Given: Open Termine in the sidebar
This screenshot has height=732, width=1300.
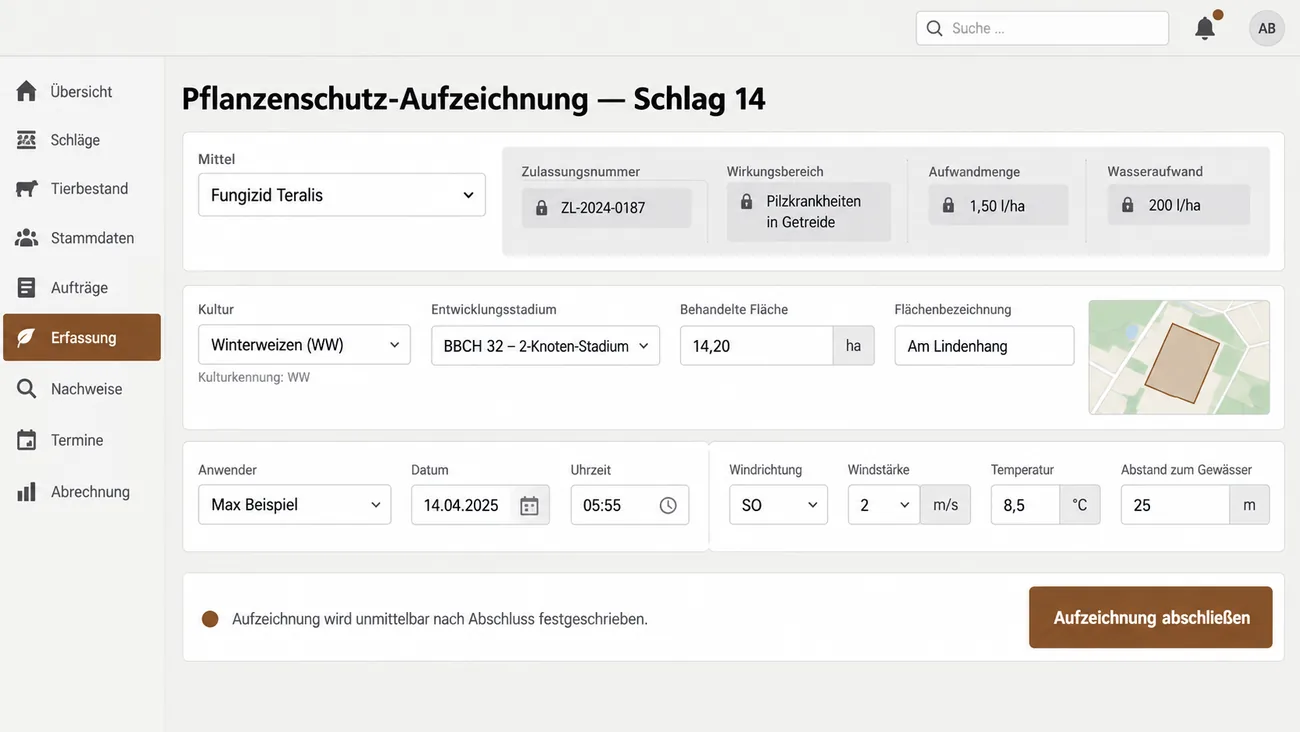Looking at the screenshot, I should coord(82,440).
